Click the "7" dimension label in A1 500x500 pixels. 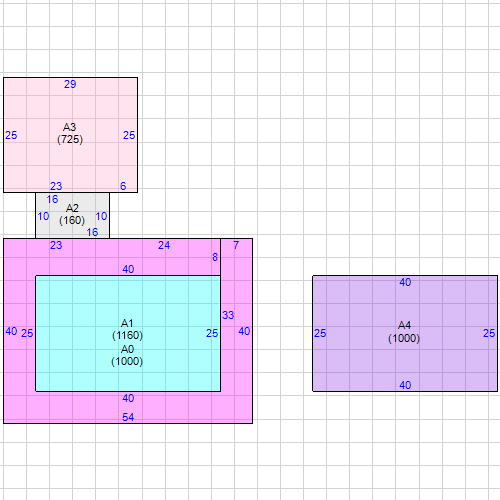pos(236,245)
